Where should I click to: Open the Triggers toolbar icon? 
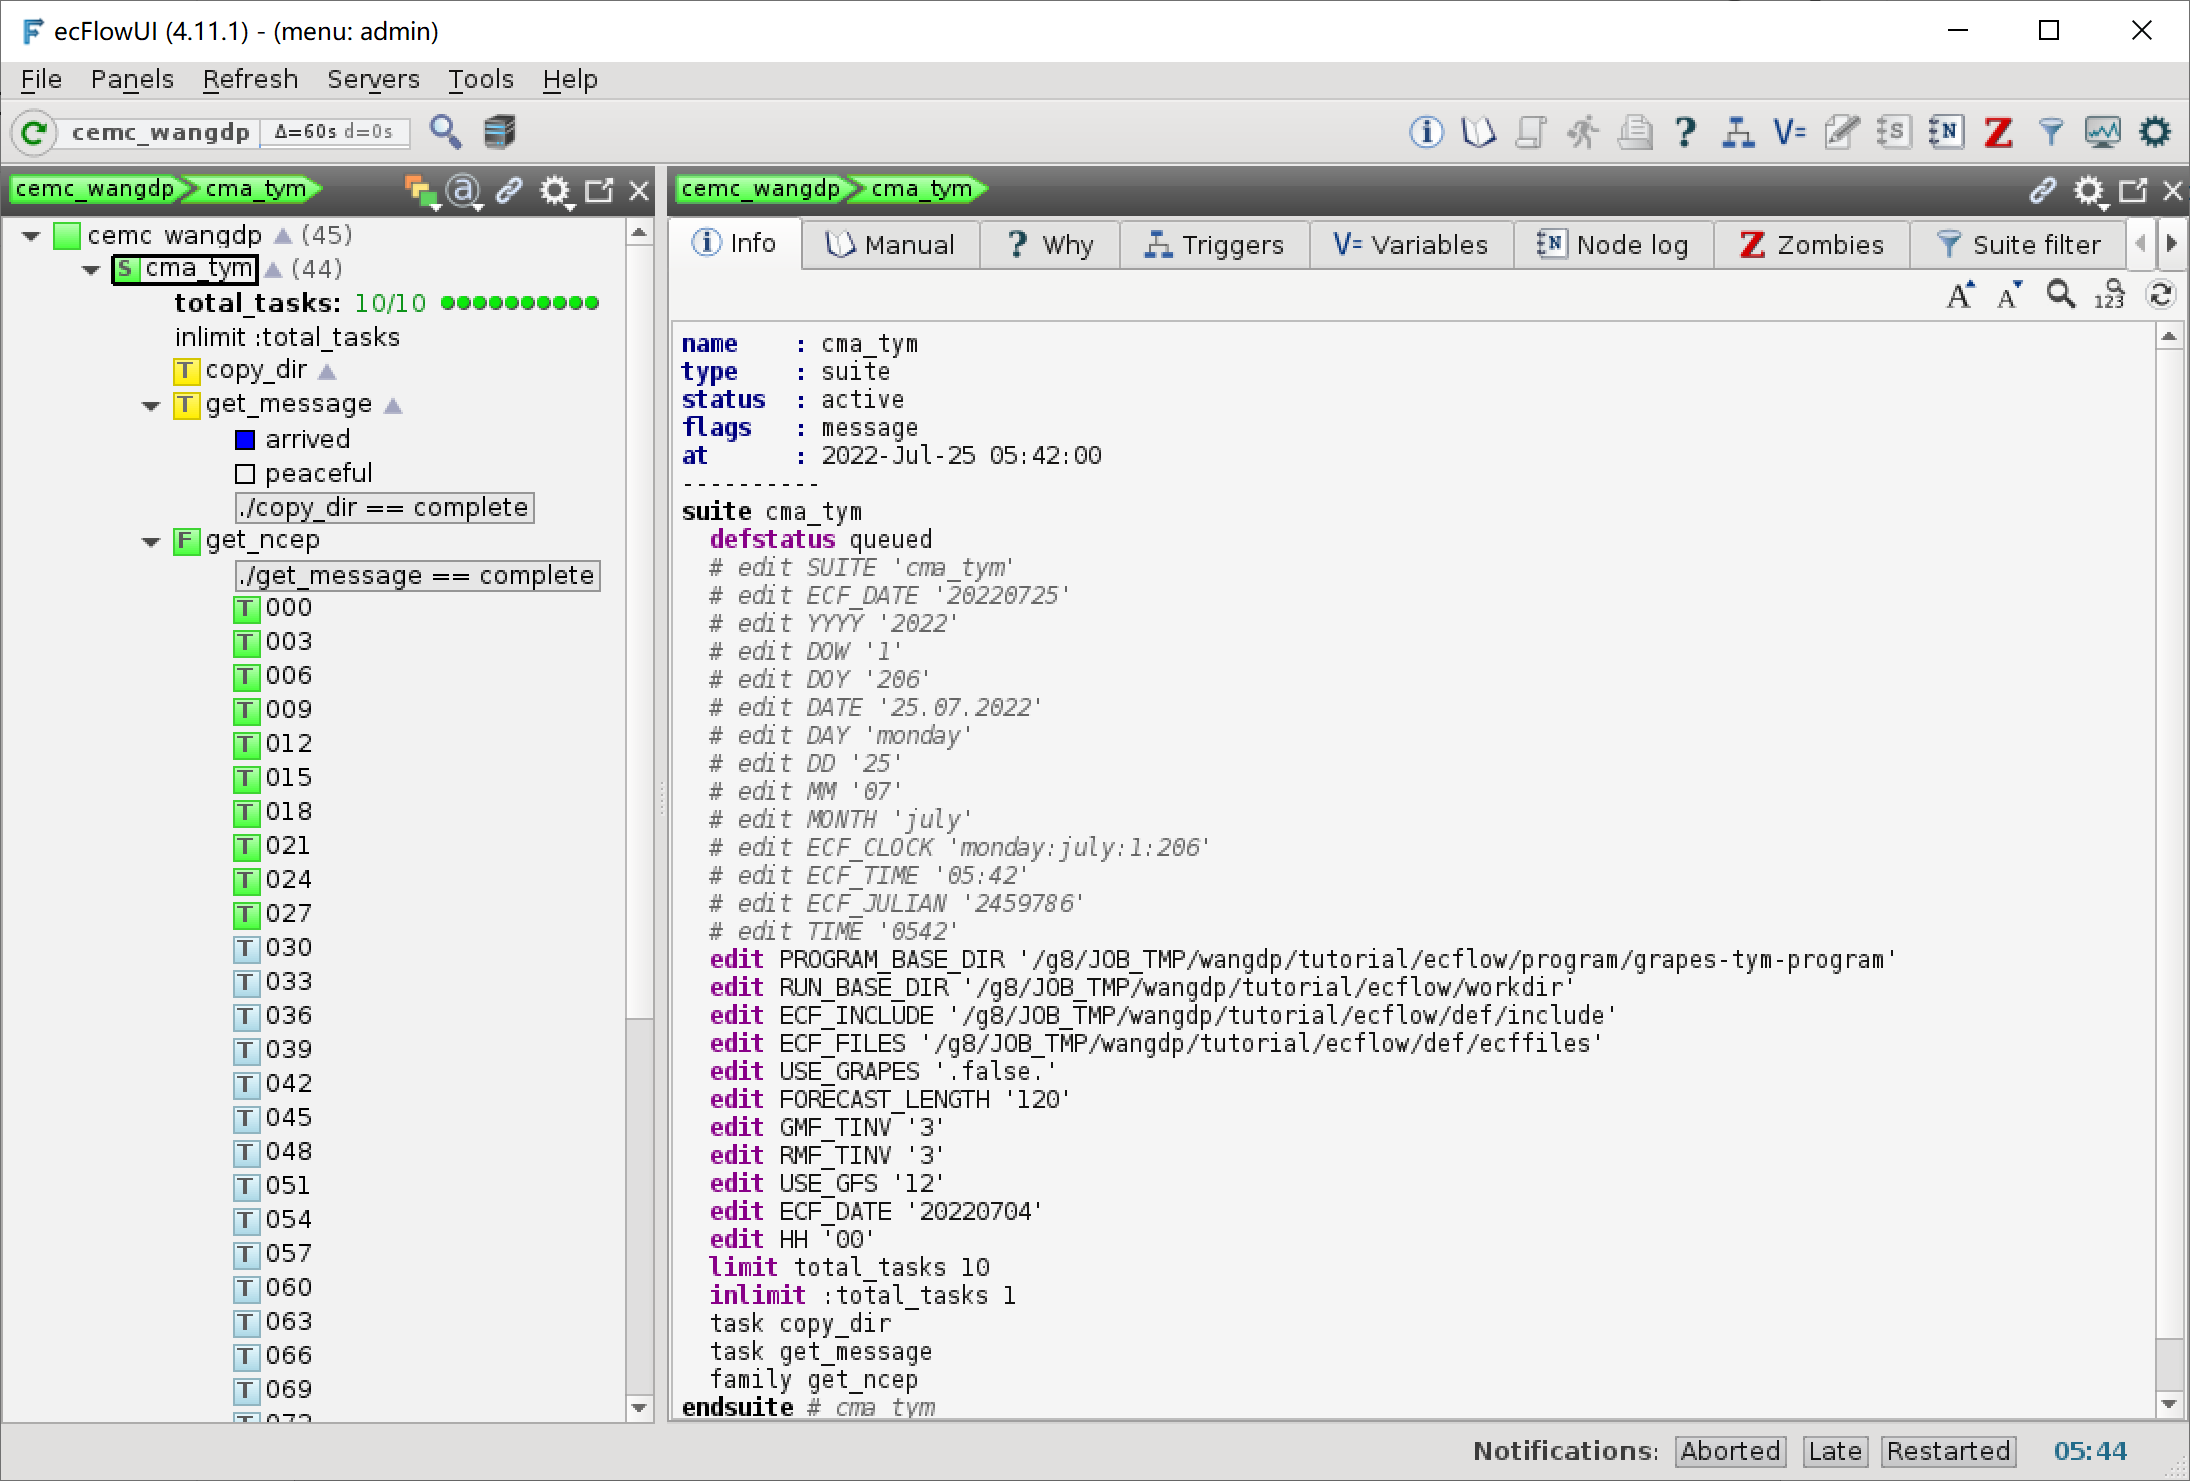tap(1738, 132)
